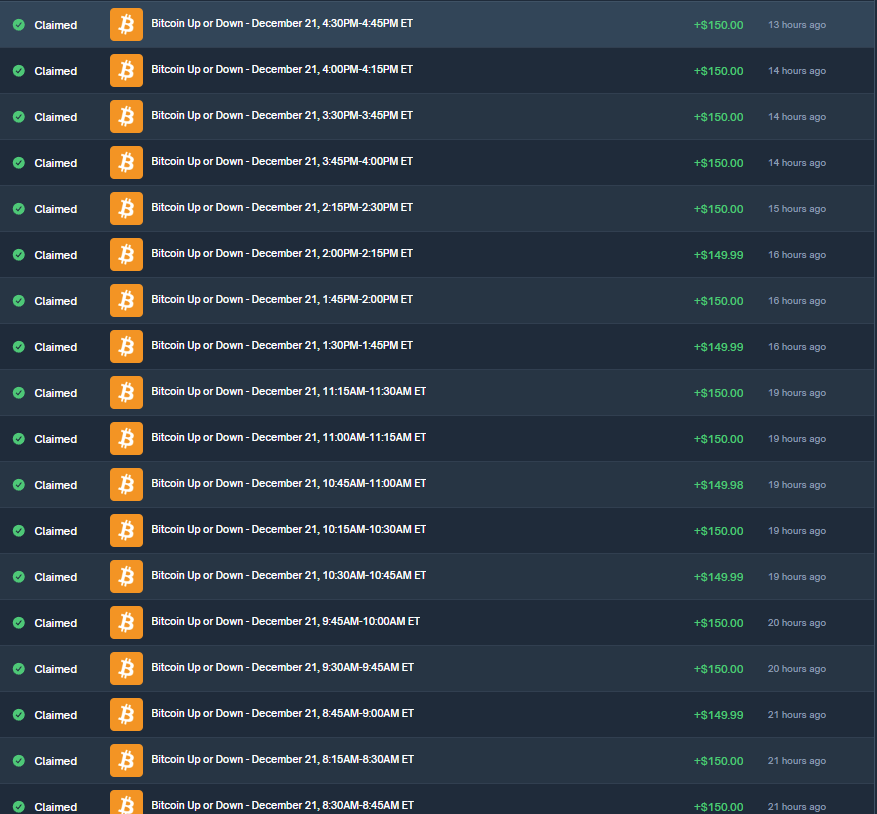Click '15 hours ago' timestamp
The height and width of the screenshot is (814, 877).
pyautogui.click(x=797, y=209)
